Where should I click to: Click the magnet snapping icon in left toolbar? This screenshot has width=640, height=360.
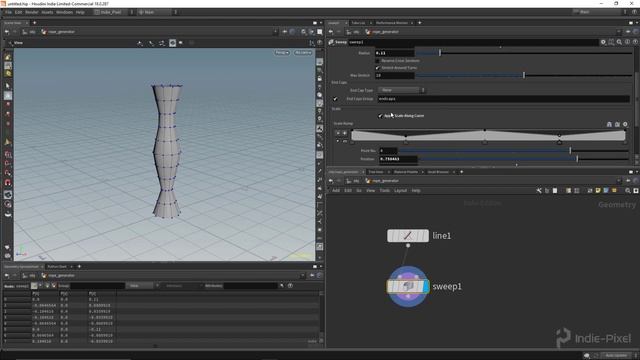click(x=8, y=183)
